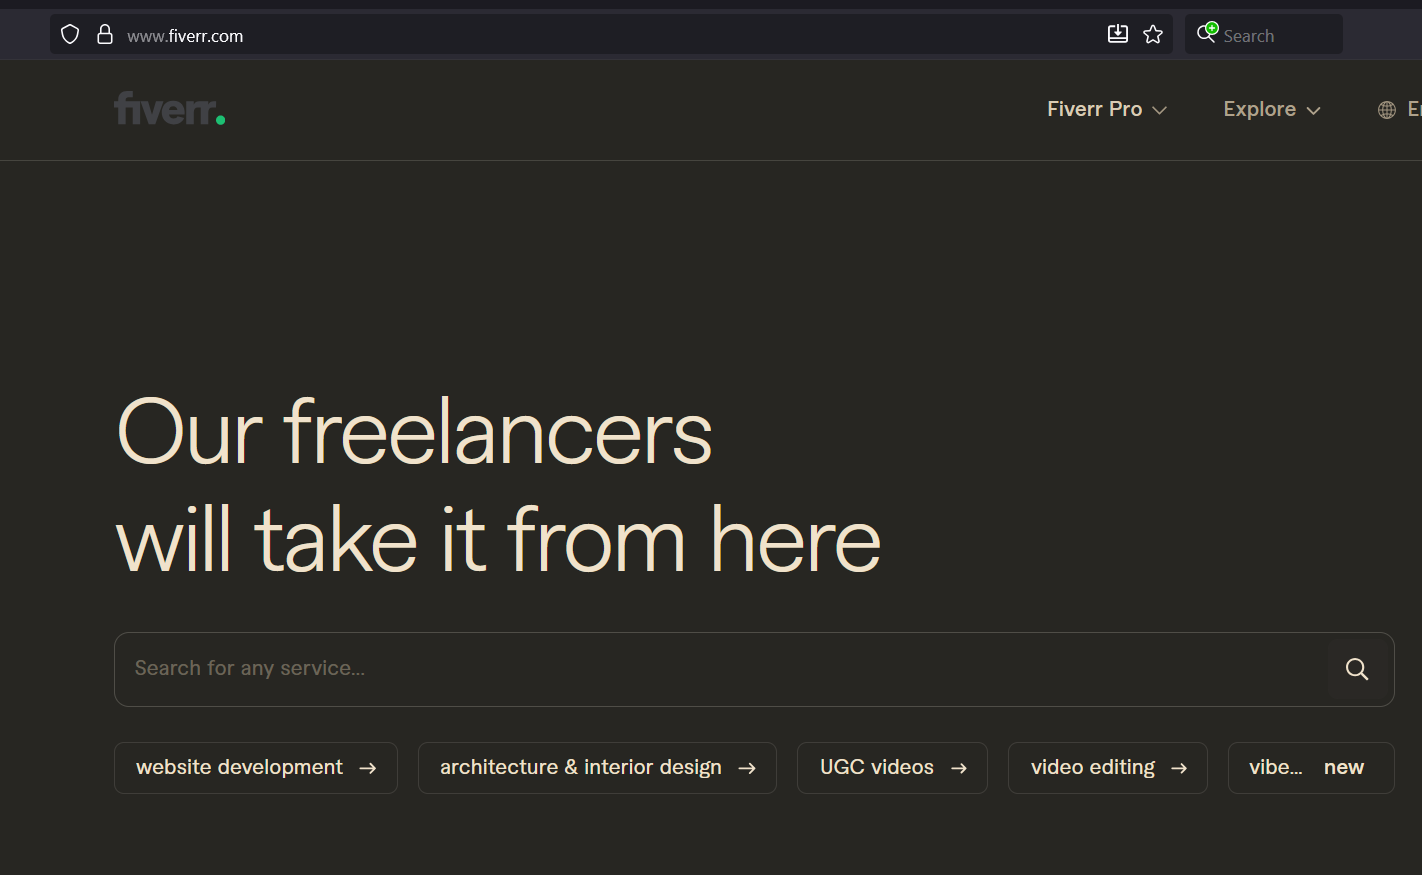
Task: Open the Fiverr Pro menu
Action: (1107, 109)
